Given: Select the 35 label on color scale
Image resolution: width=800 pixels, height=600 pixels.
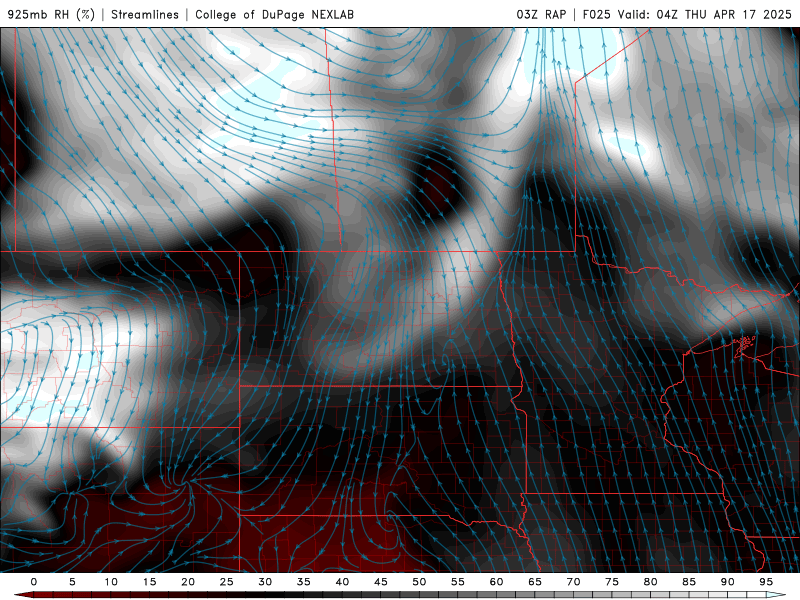Looking at the screenshot, I should (304, 582).
